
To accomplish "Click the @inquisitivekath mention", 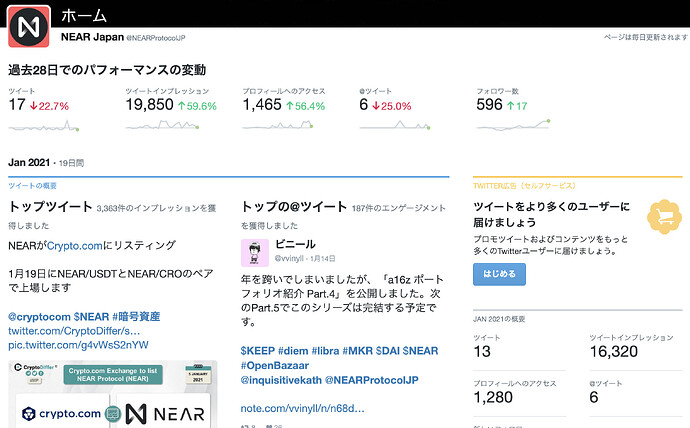I will [x=281, y=380].
